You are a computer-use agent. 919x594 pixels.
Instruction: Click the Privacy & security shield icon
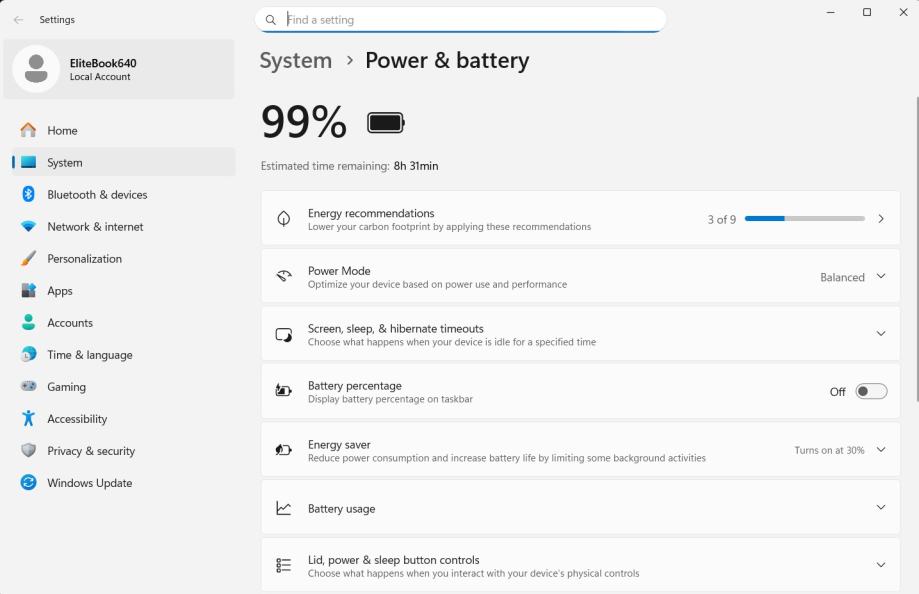28,451
